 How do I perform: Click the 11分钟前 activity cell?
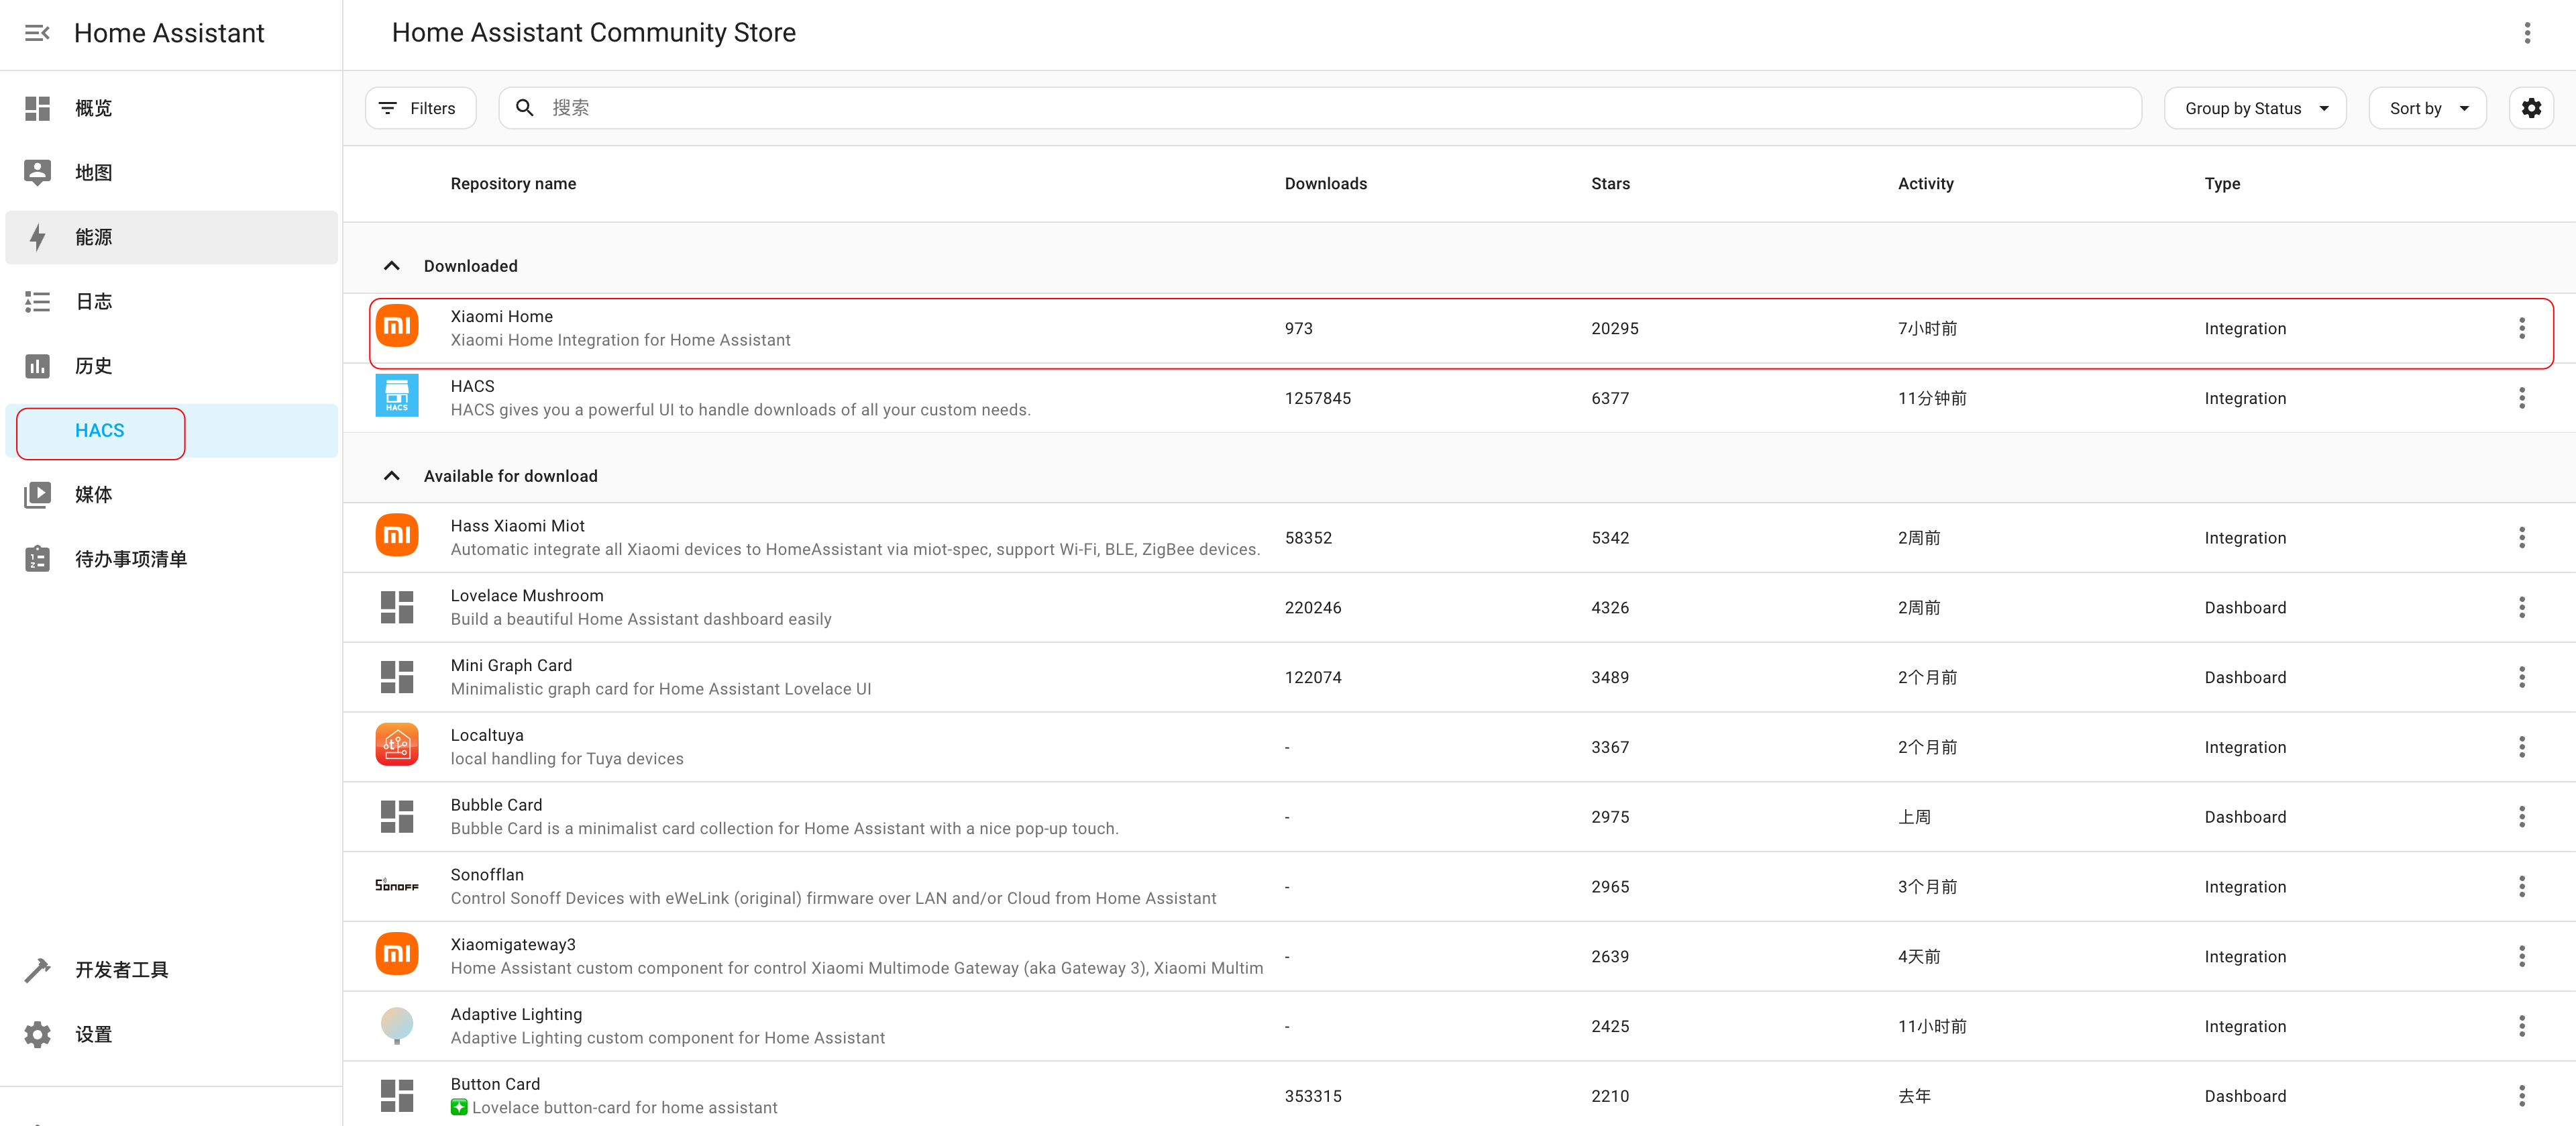coord(1931,398)
